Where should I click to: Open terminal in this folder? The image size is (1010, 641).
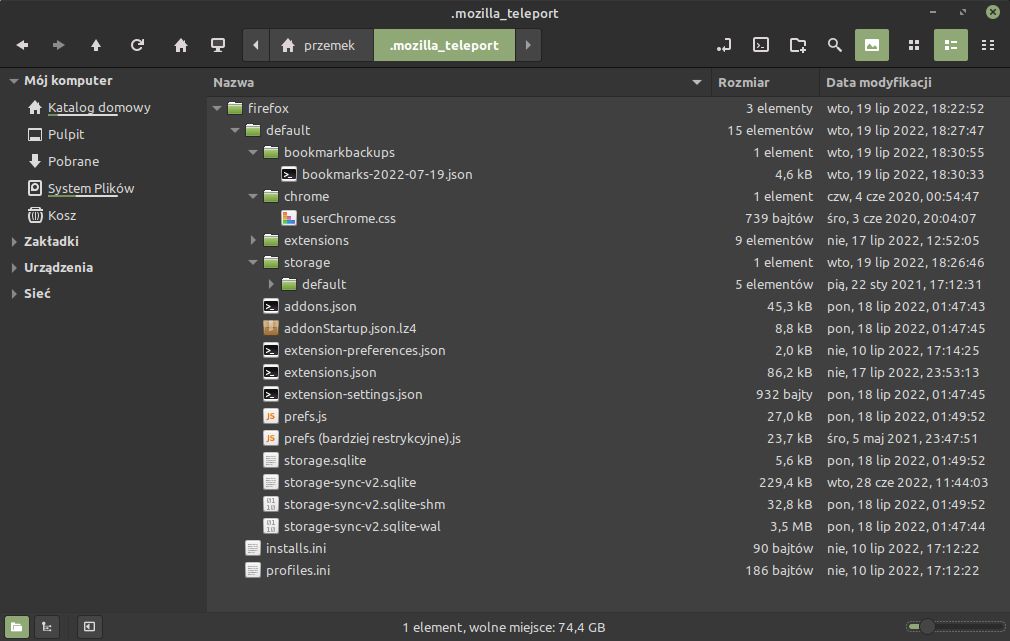(761, 45)
